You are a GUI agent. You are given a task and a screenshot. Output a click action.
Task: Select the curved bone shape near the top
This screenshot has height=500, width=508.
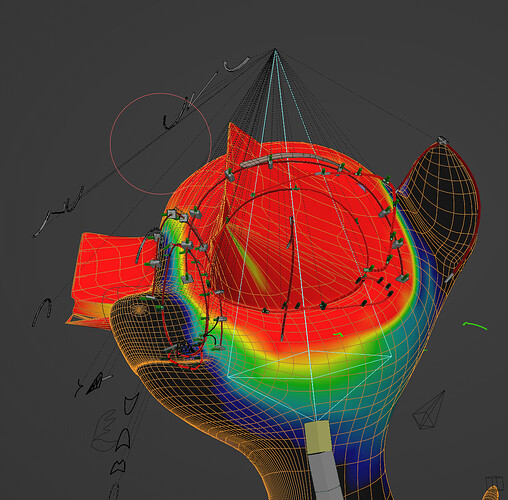[237, 64]
